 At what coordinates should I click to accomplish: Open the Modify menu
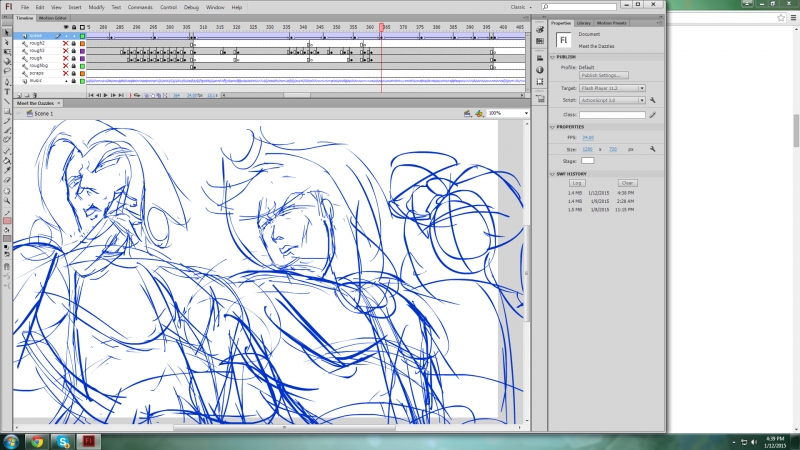[96, 7]
